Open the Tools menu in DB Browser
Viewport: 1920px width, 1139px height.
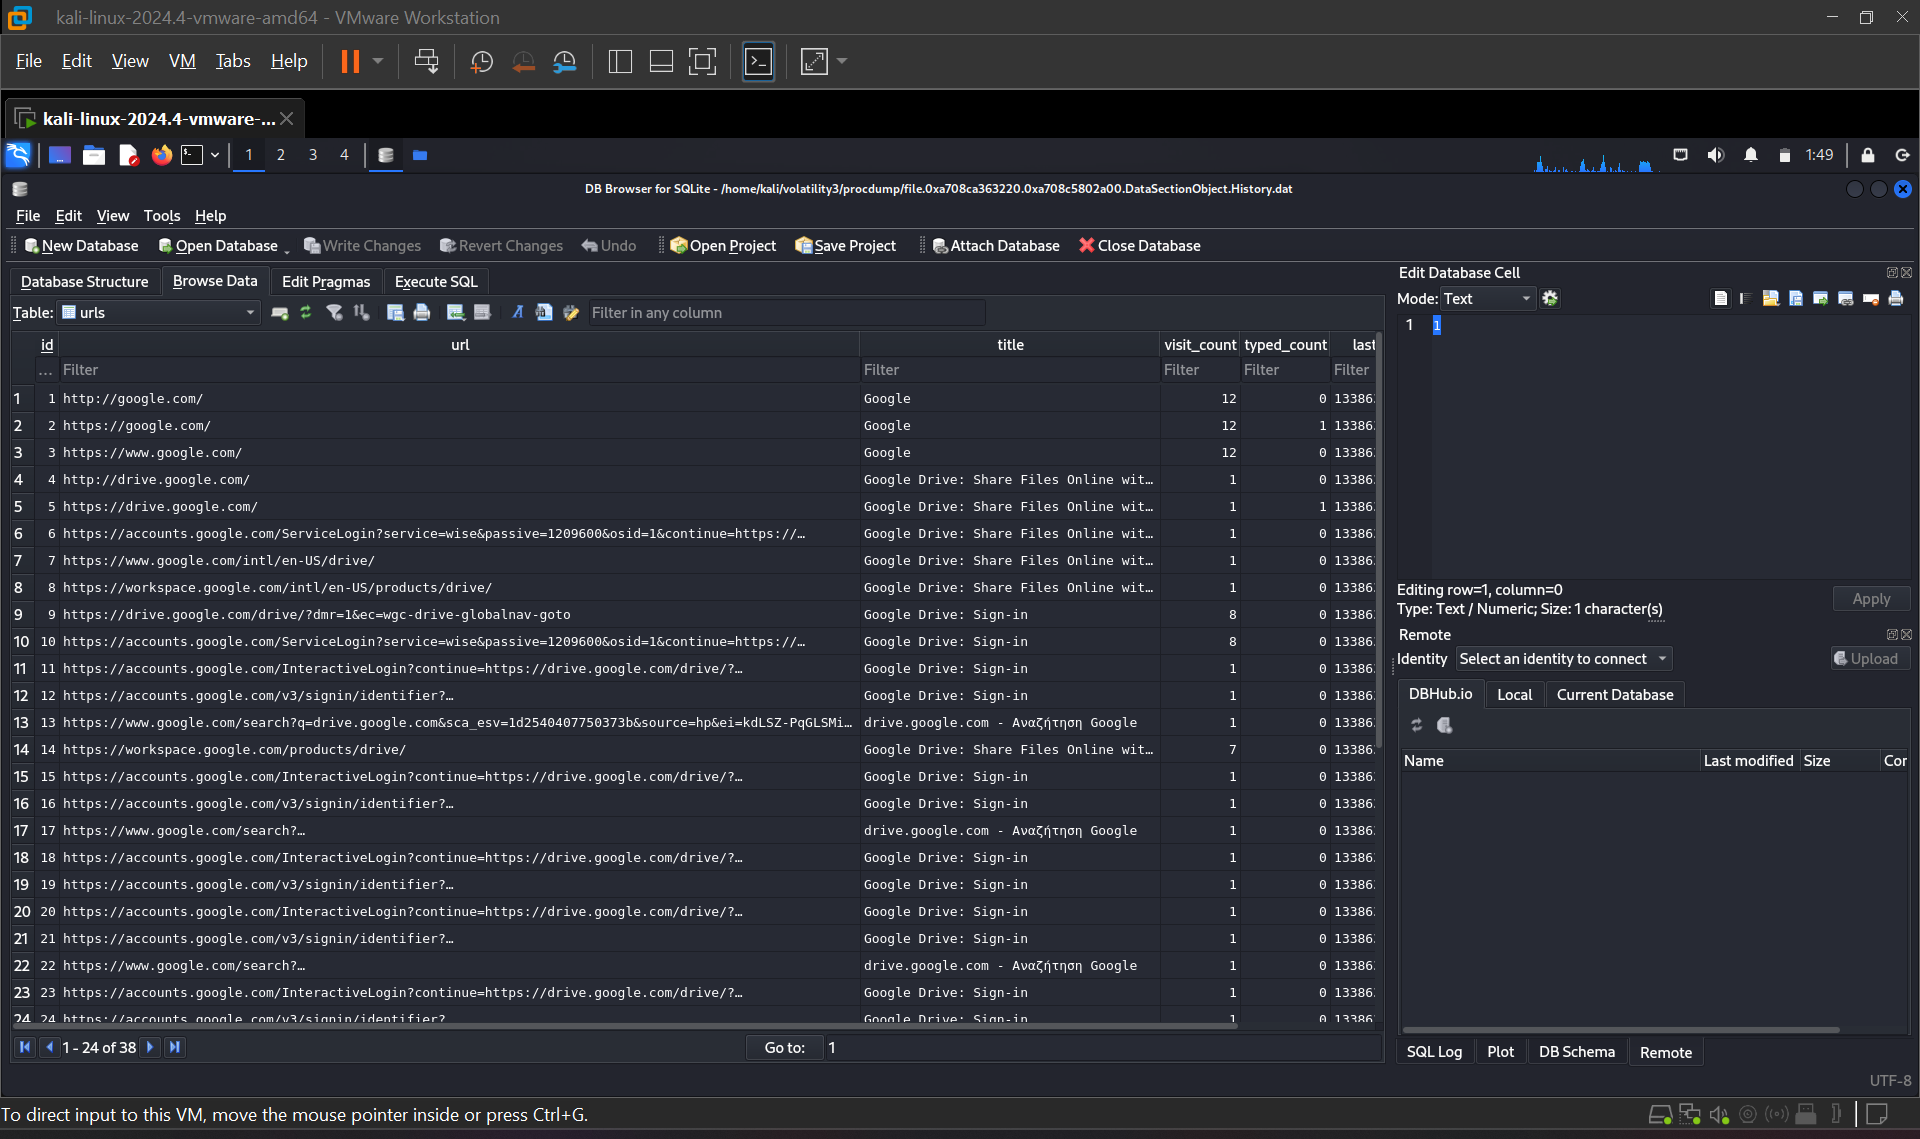click(162, 216)
